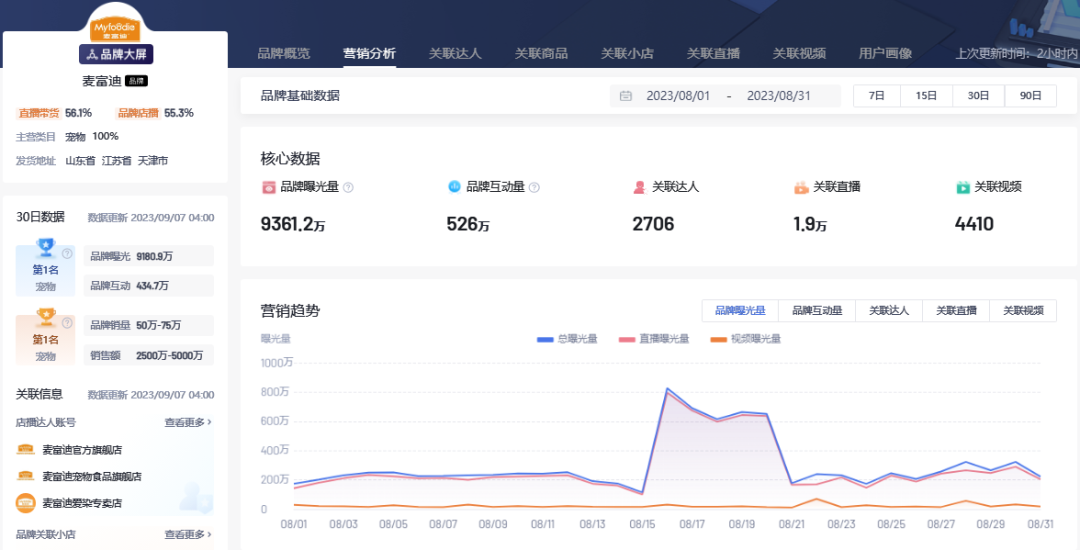
Task: Select the 15日 quick range button
Action: tap(926, 96)
